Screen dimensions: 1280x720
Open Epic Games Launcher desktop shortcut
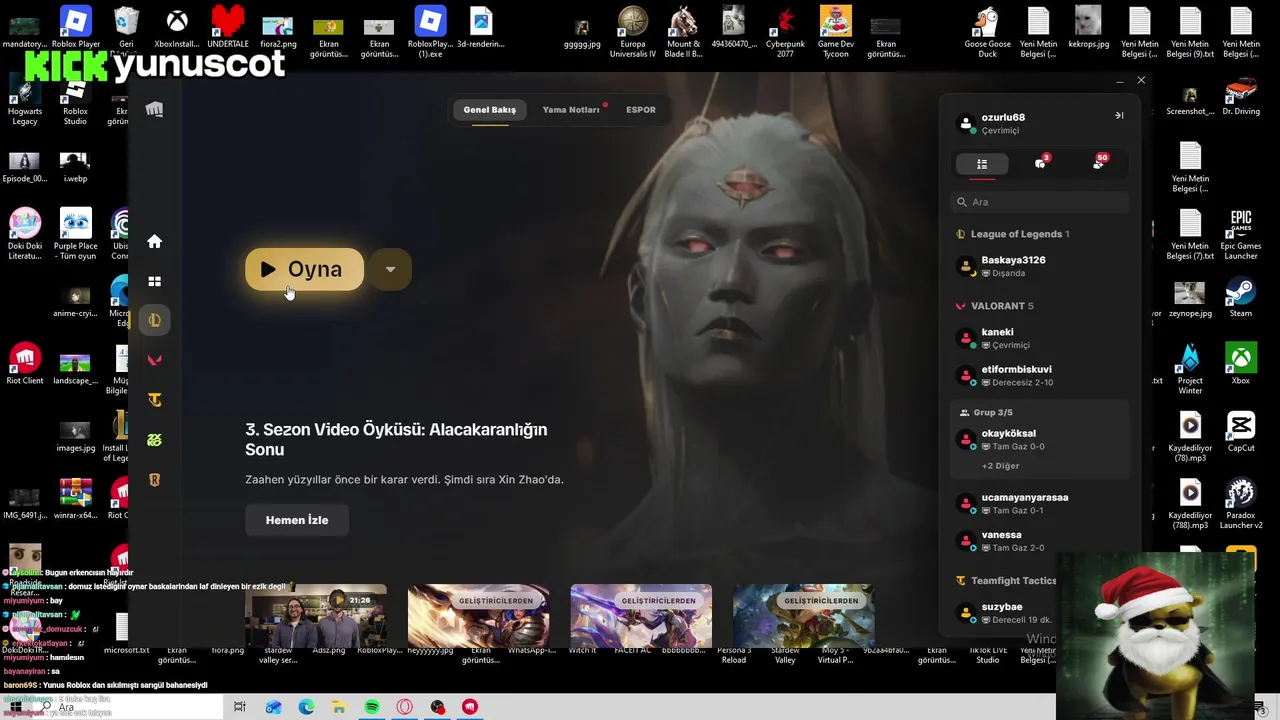tap(1241, 235)
